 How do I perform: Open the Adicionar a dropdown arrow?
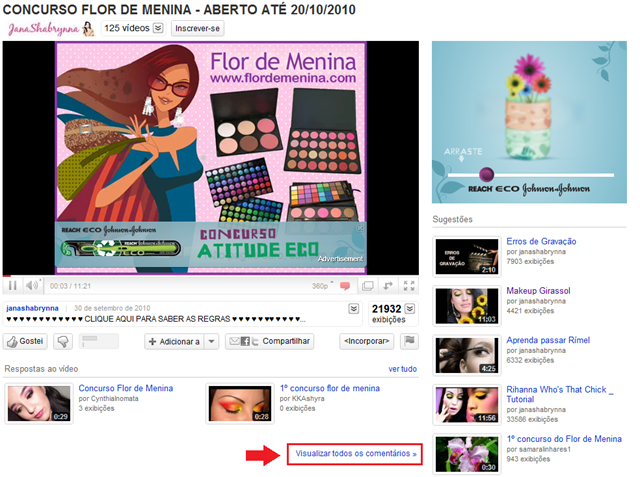211,342
